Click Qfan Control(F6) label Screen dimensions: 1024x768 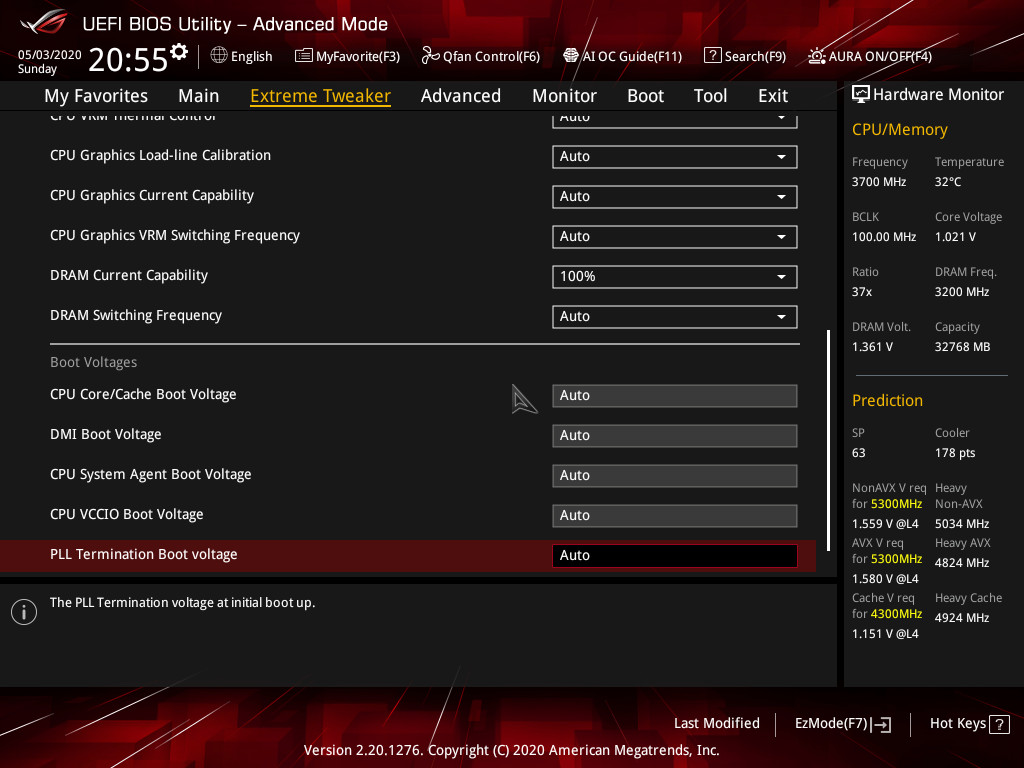coord(491,57)
